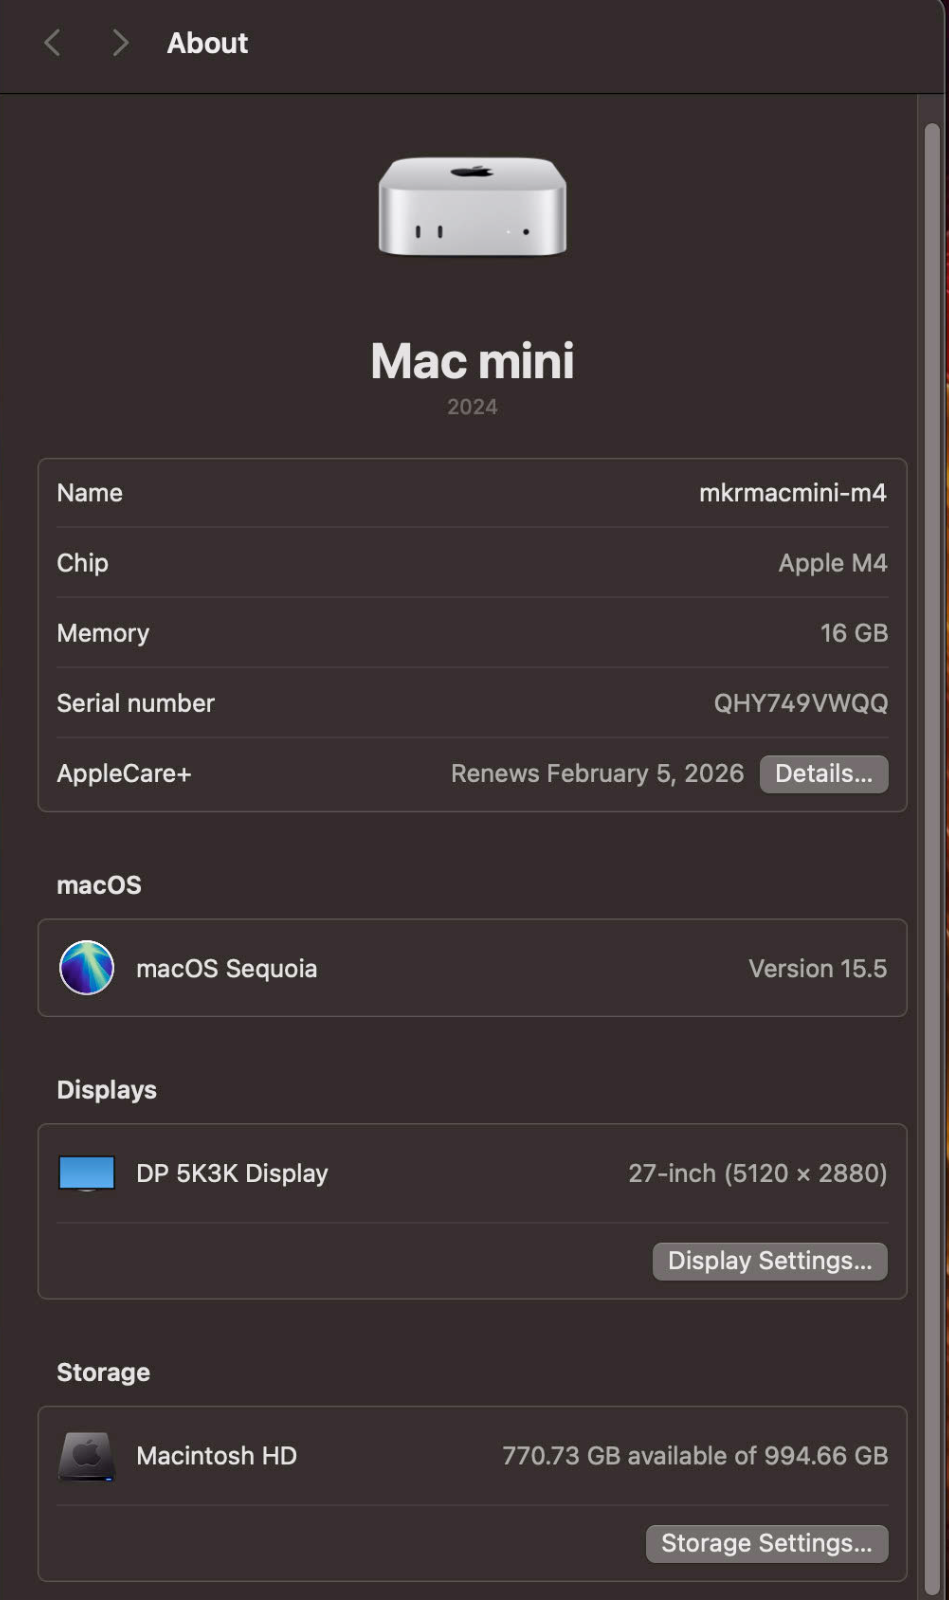Image resolution: width=949 pixels, height=1600 pixels.
Task: Click the Macintosh HD label
Action: click(217, 1456)
